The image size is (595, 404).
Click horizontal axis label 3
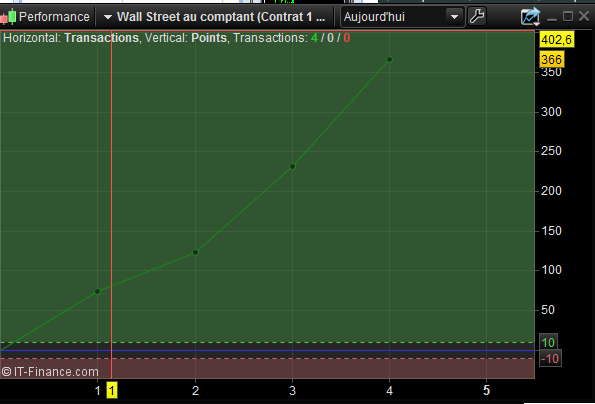292,390
